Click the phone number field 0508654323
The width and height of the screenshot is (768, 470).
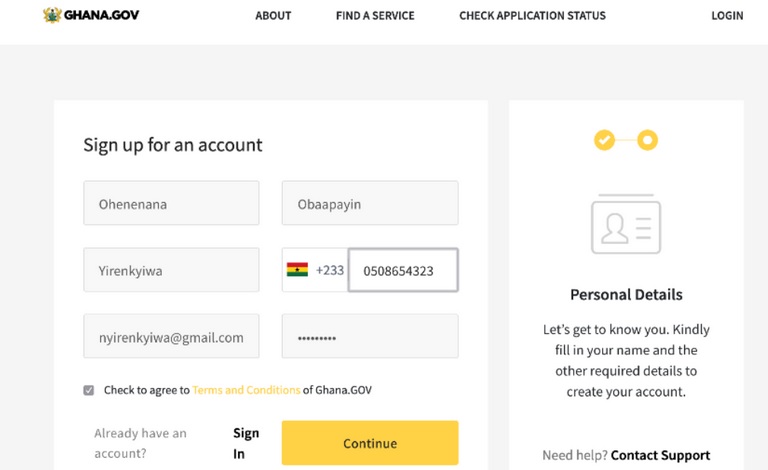pyautogui.click(x=403, y=270)
